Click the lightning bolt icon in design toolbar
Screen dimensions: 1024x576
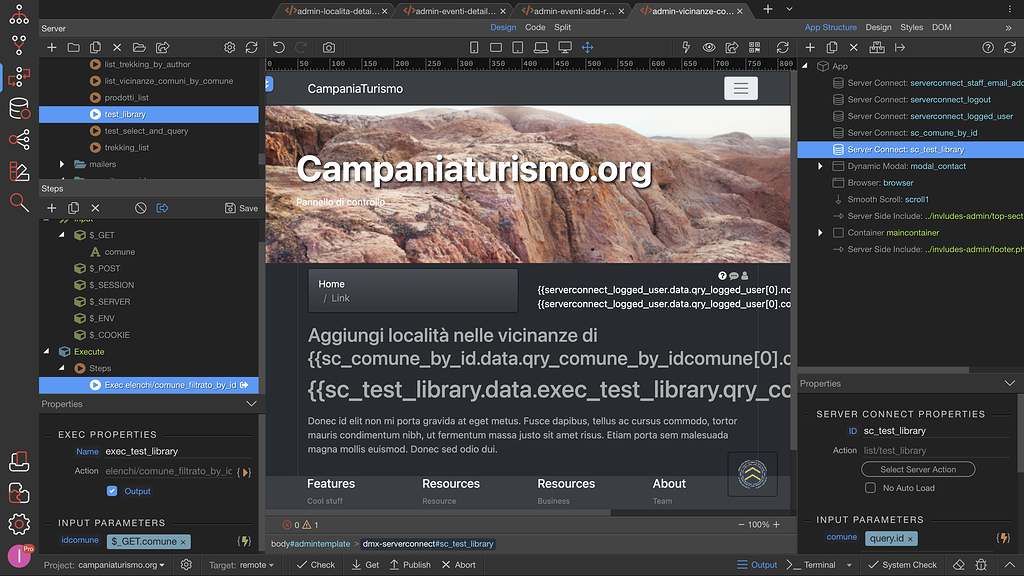685,48
